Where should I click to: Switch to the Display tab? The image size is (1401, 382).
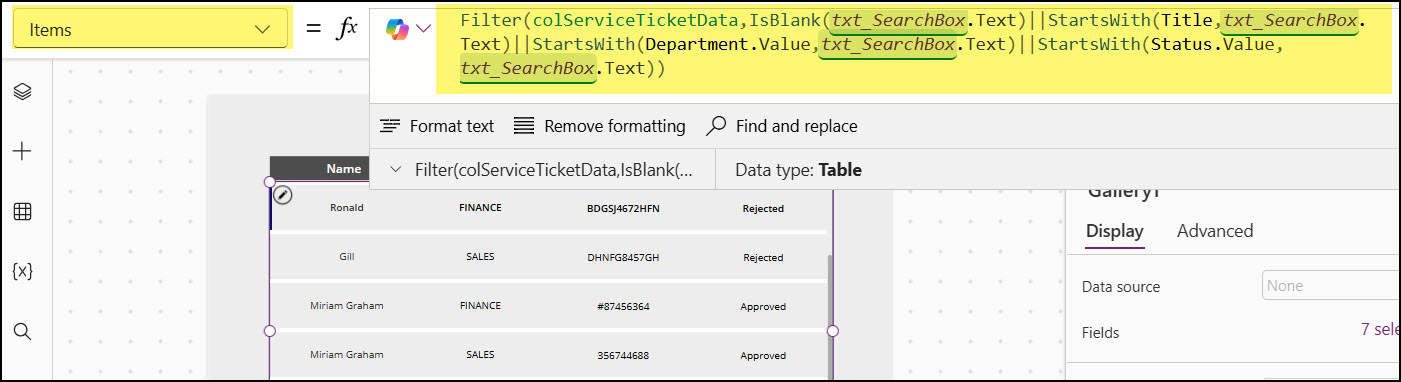coord(1114,231)
